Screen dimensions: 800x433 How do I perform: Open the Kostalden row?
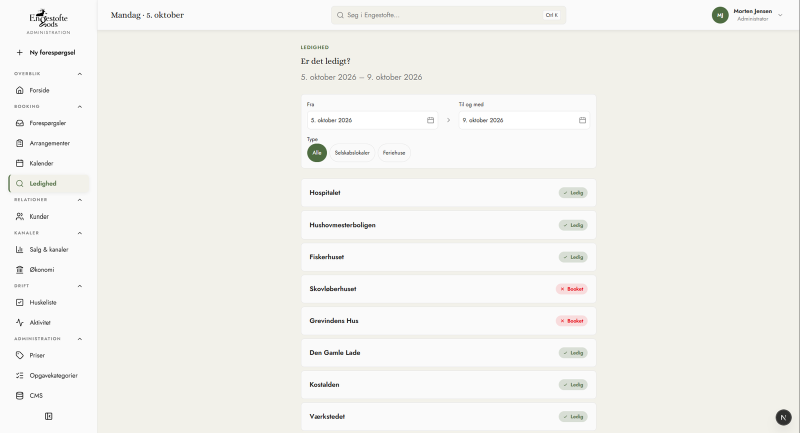[448, 385]
